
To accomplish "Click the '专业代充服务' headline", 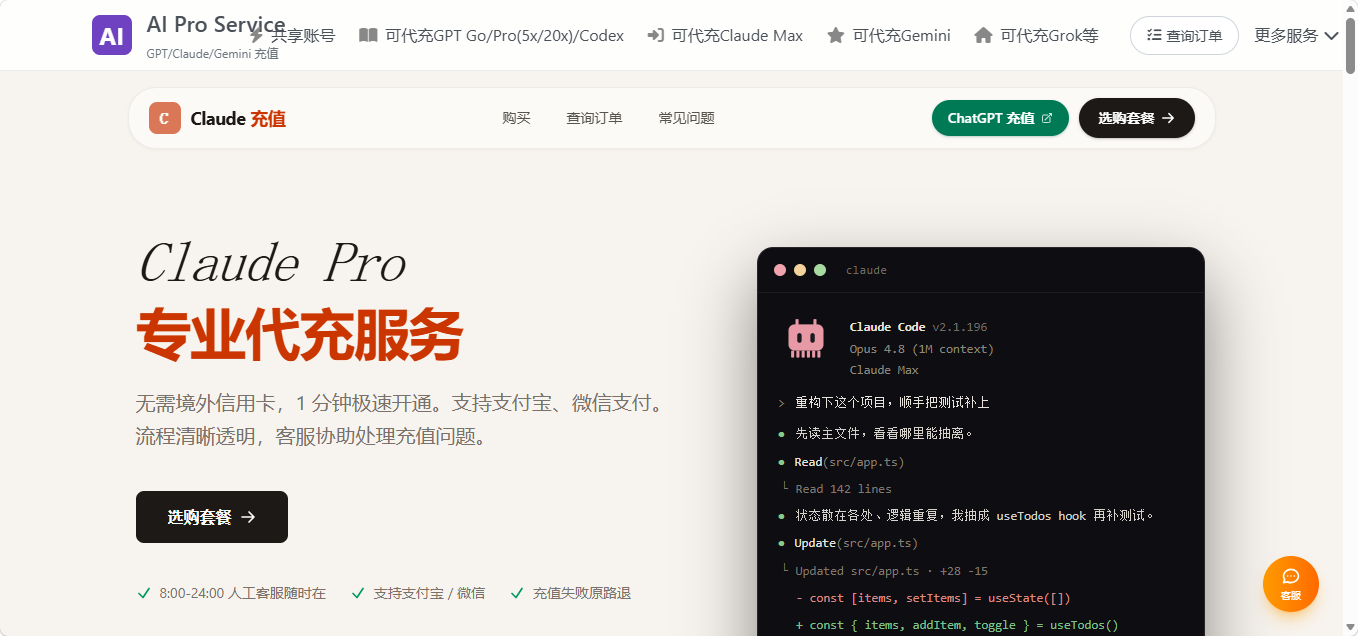I will (x=299, y=335).
